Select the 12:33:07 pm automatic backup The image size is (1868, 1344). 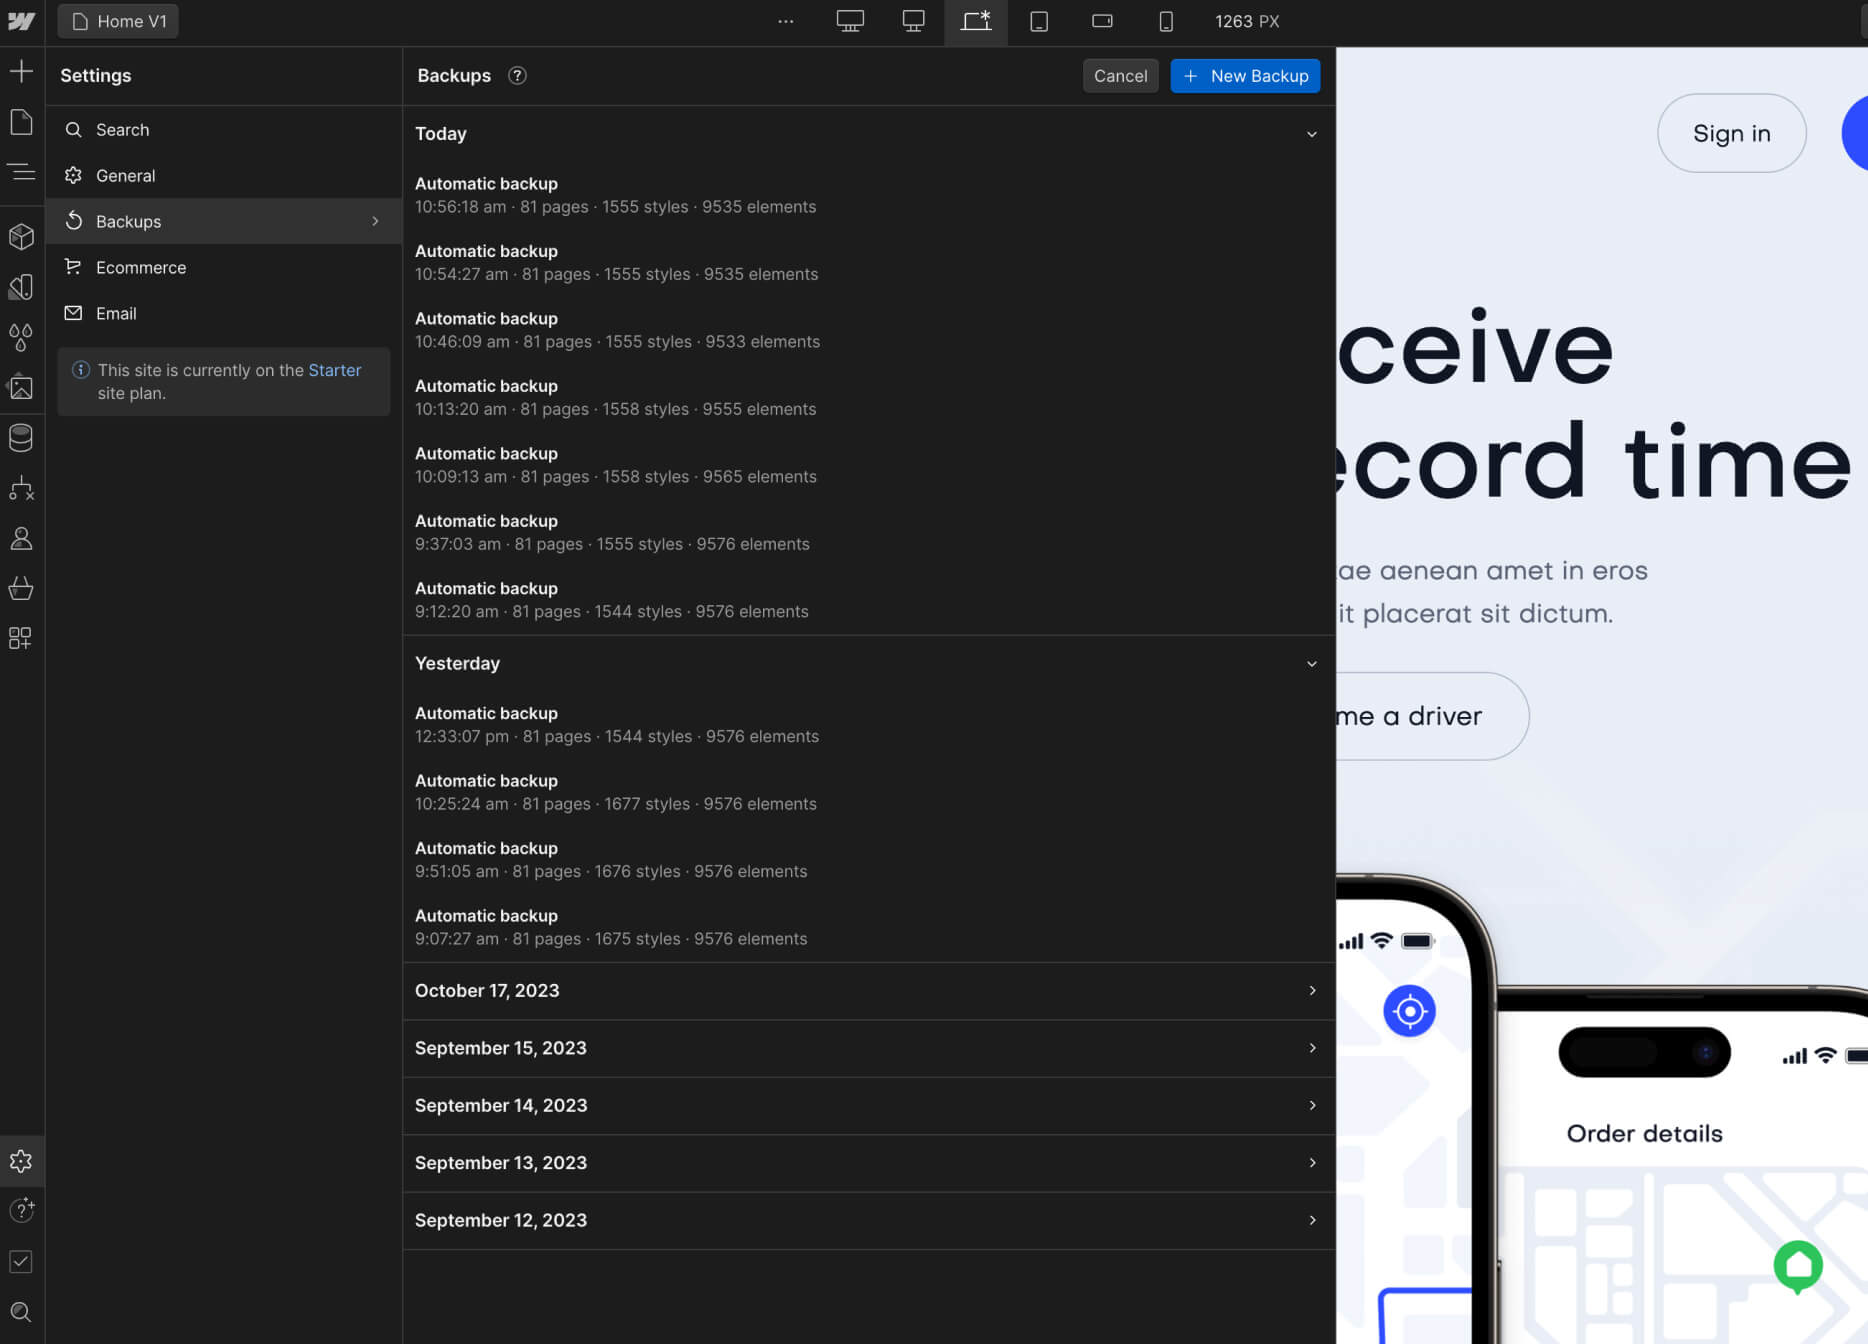(868, 725)
